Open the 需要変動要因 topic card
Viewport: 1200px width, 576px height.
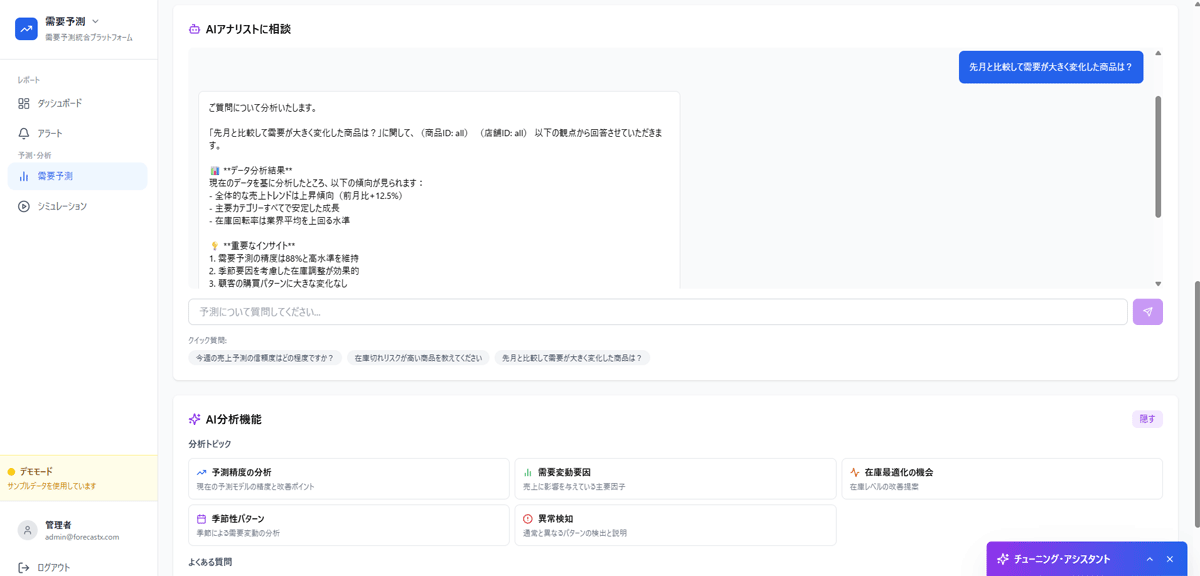pyautogui.click(x=676, y=478)
